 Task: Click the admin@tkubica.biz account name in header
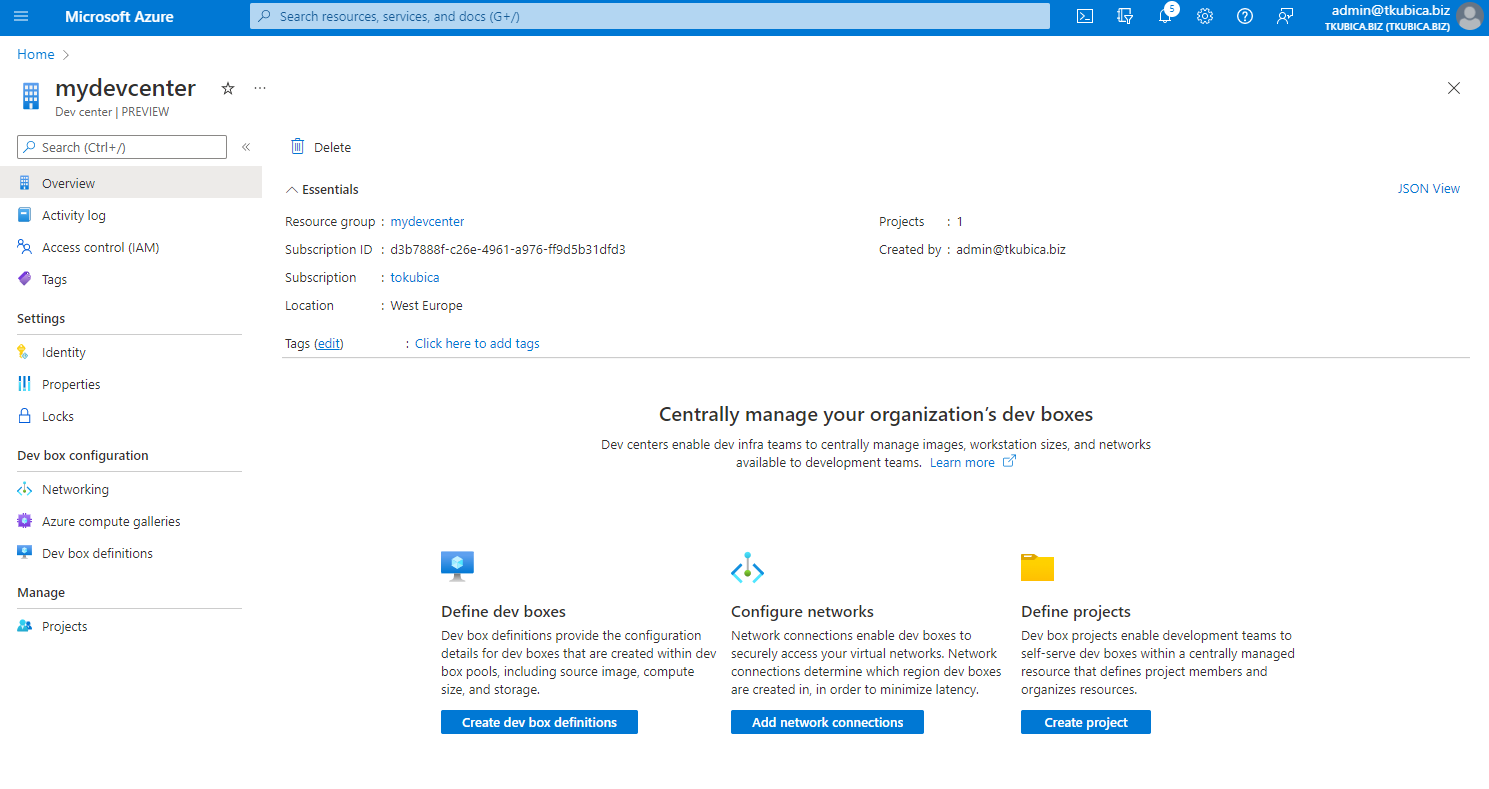click(x=1391, y=10)
